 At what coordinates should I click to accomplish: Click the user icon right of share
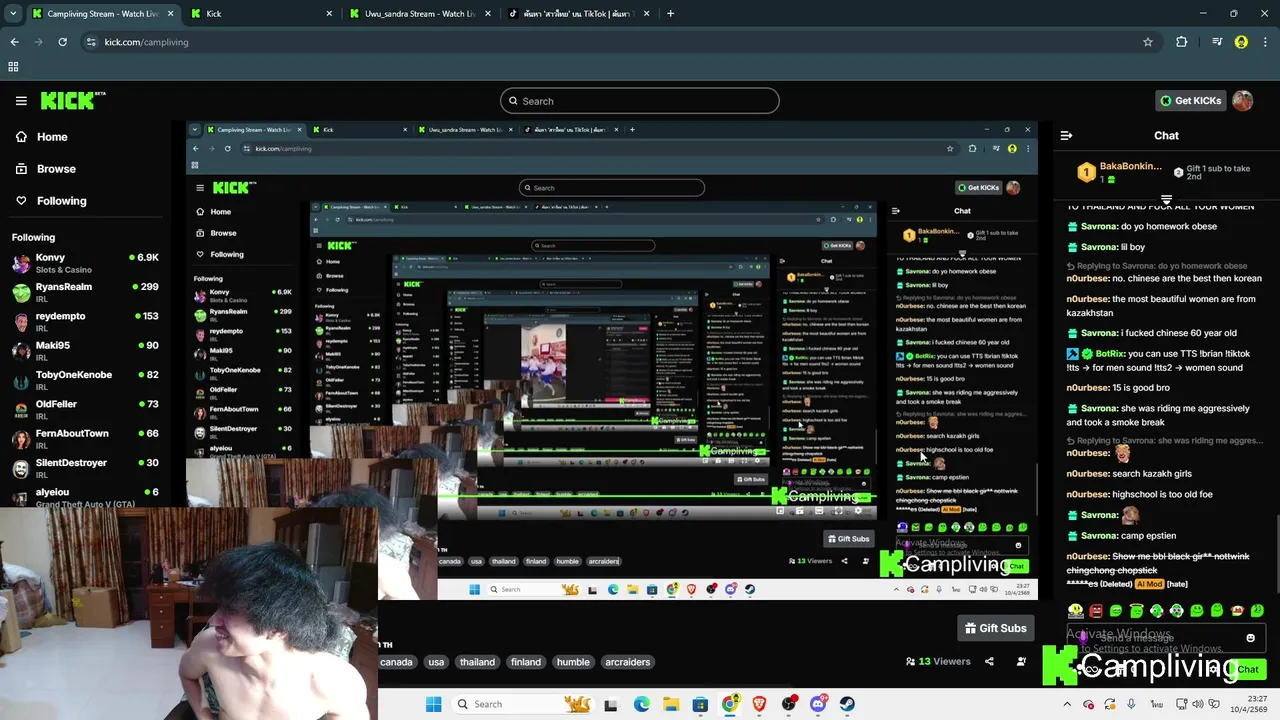coord(1021,661)
